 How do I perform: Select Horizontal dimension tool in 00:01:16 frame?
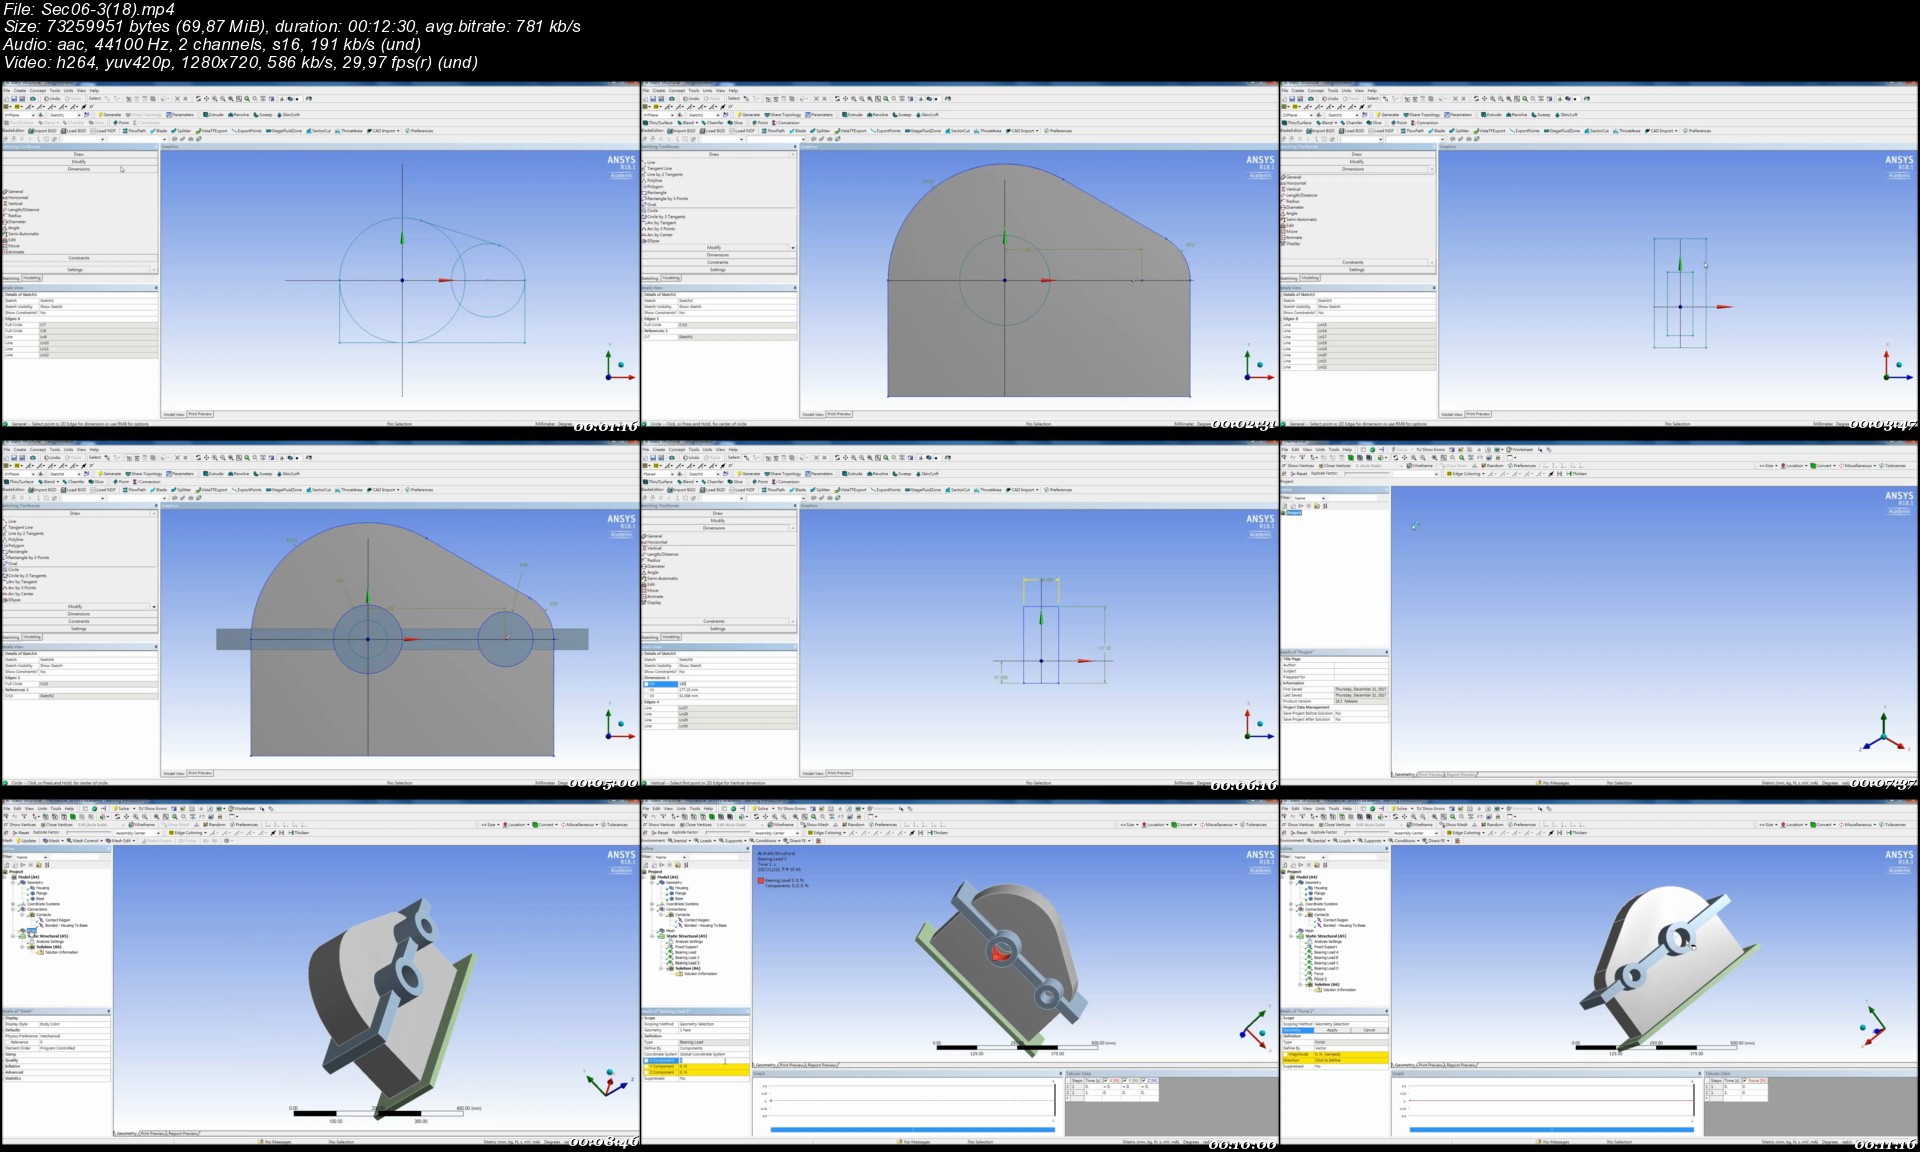(x=15, y=198)
